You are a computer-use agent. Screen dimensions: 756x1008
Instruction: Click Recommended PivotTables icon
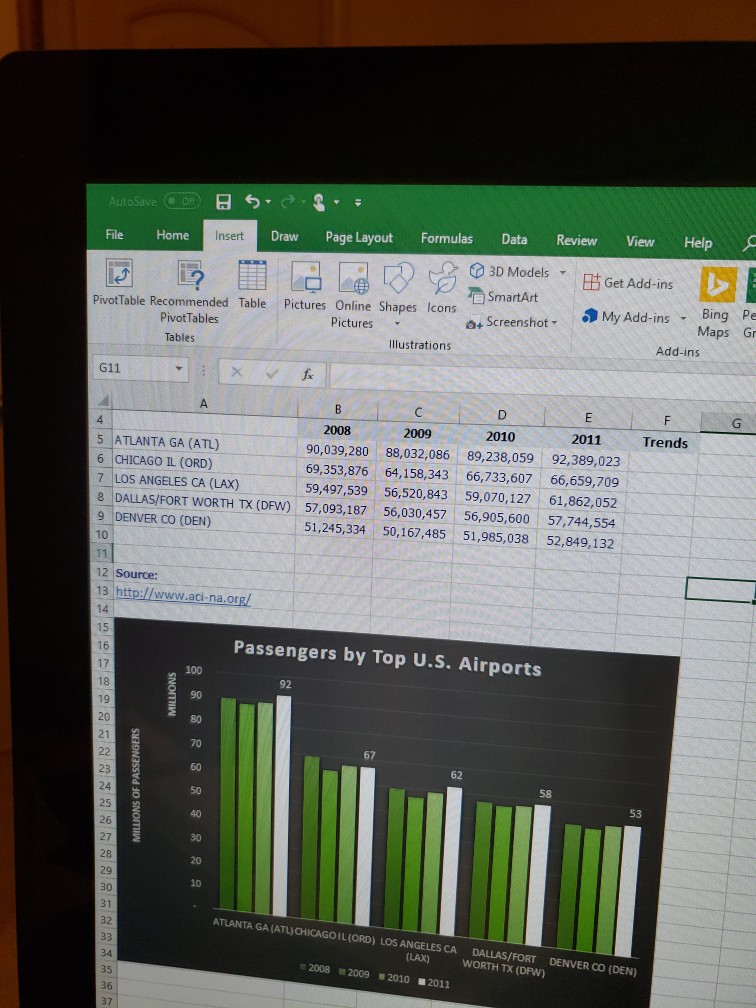(x=190, y=274)
